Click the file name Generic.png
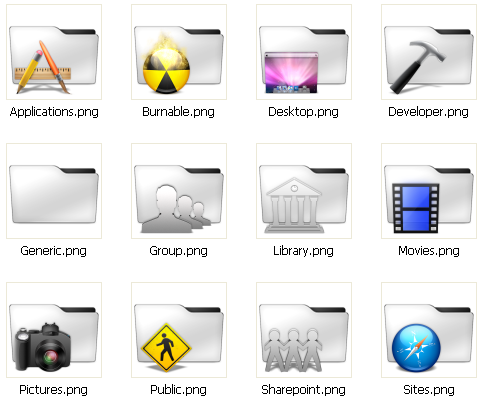The height and width of the screenshot is (401, 482). pos(53,251)
